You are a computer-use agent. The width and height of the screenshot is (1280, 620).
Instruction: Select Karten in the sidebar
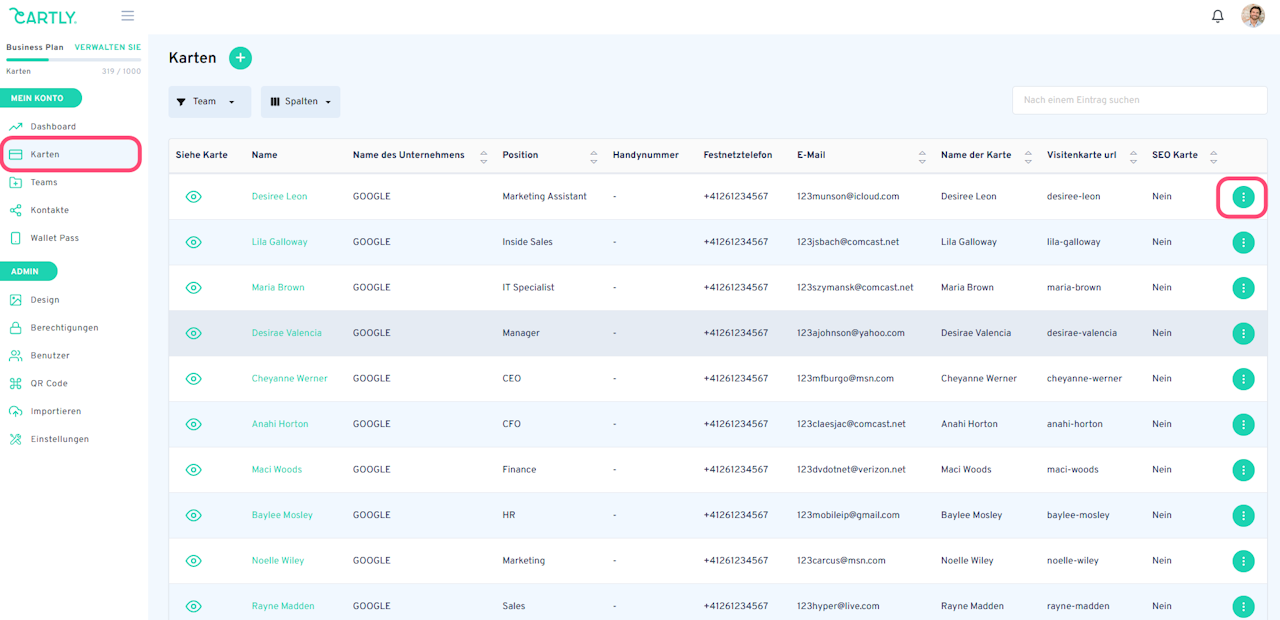[70, 155]
